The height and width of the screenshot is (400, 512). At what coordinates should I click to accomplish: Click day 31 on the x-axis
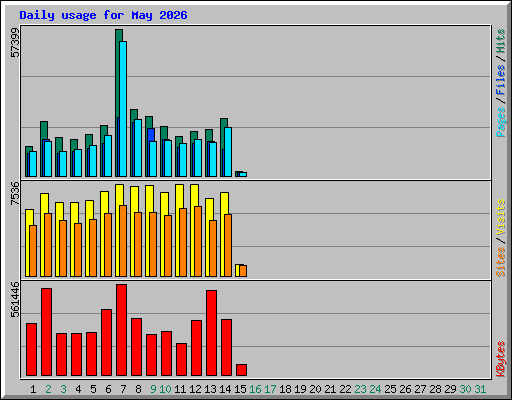tap(480, 389)
